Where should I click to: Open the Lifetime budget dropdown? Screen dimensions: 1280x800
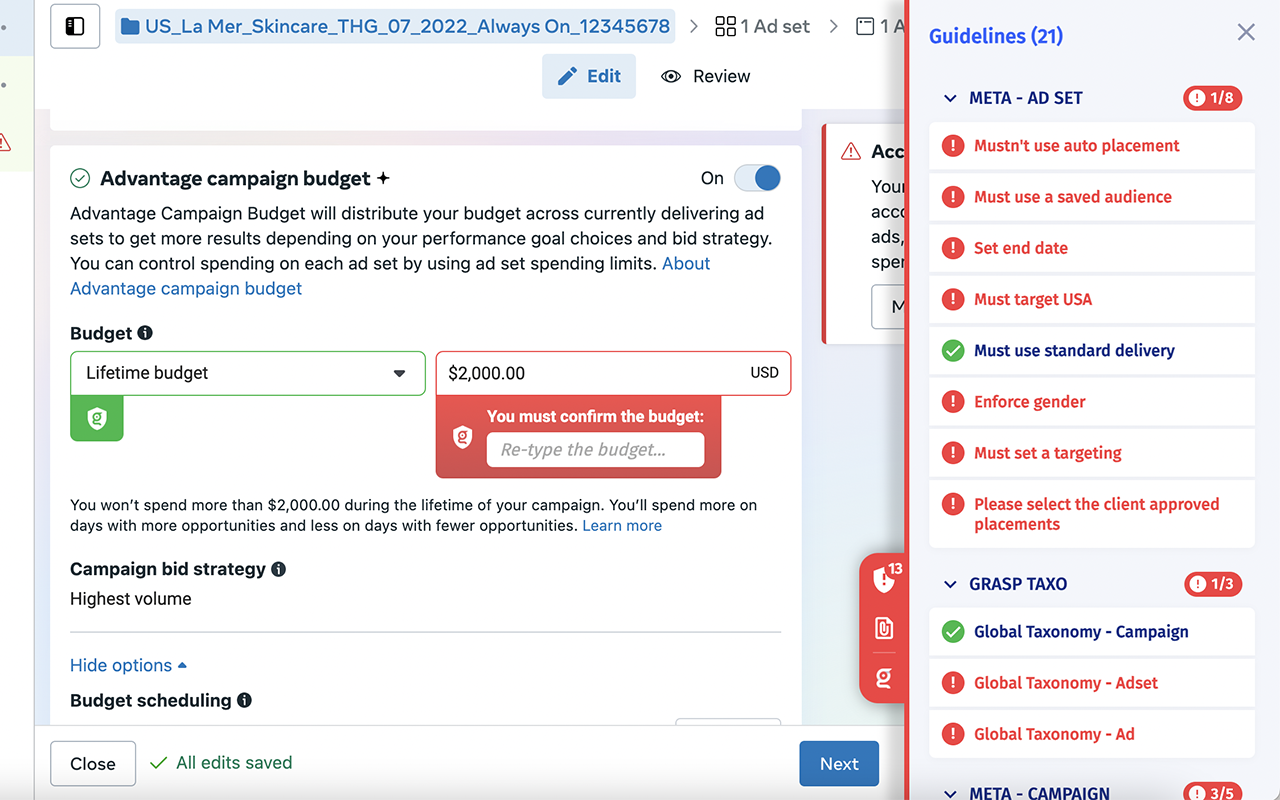[x=248, y=373]
